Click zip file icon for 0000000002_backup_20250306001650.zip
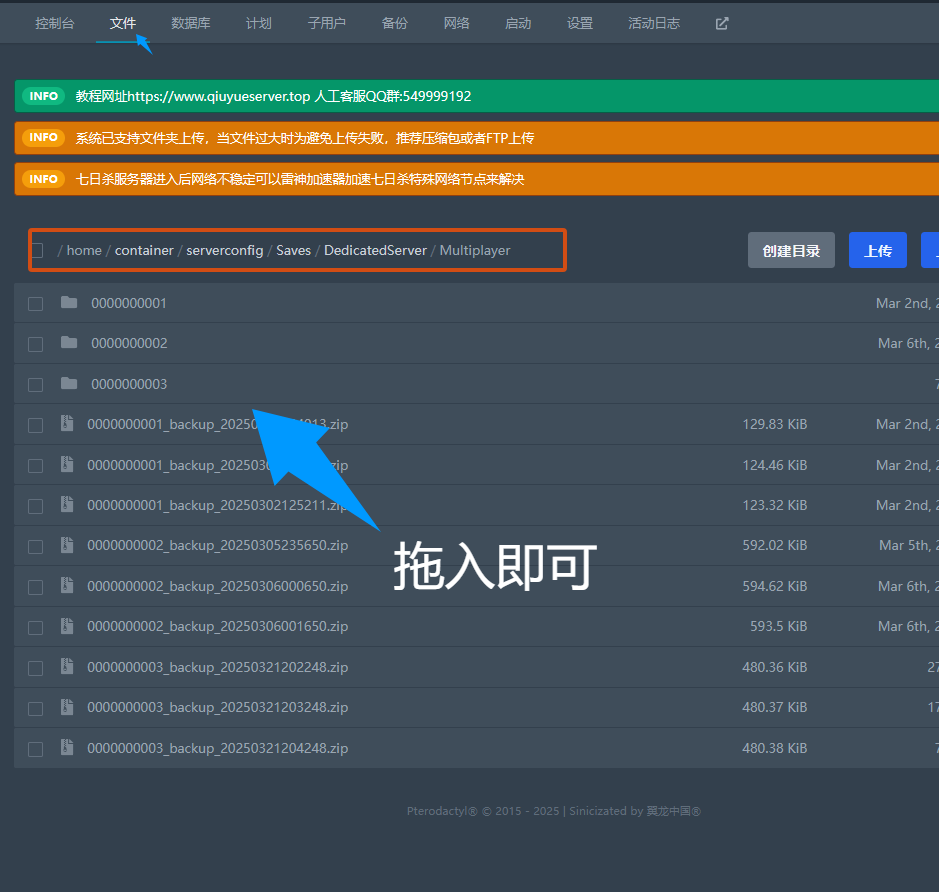This screenshot has height=892, width=939. pos(67,626)
